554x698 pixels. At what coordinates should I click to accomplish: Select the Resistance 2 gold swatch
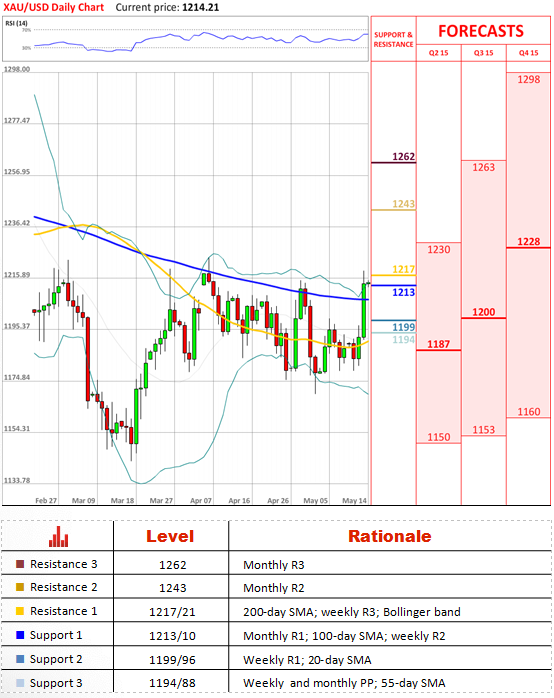[20, 587]
